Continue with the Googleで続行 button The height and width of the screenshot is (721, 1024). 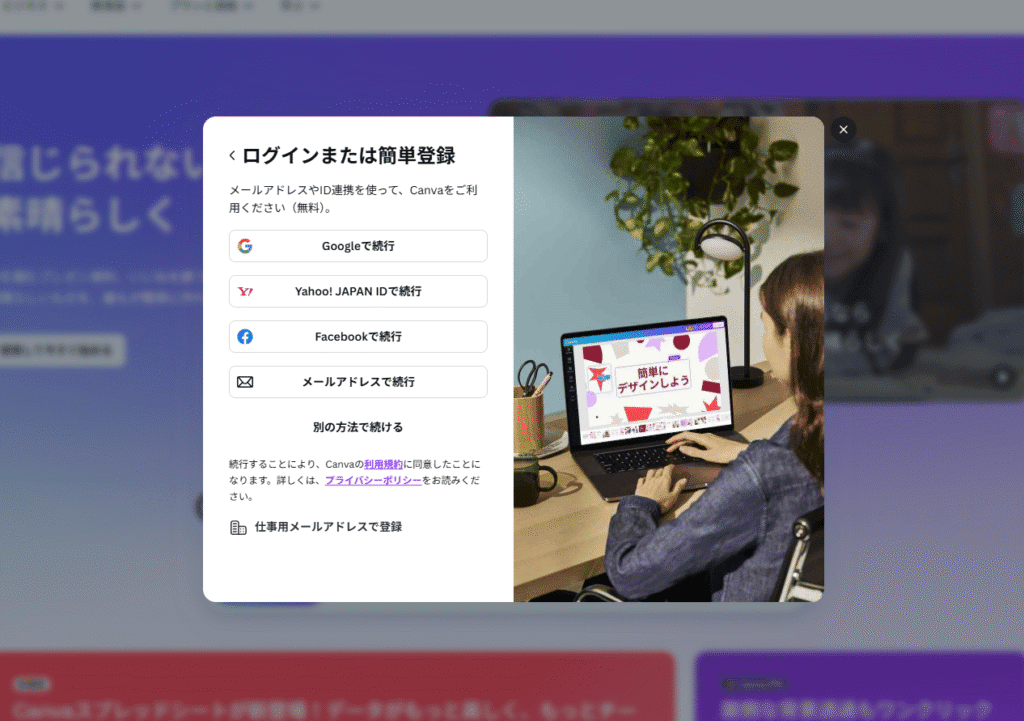tap(358, 246)
